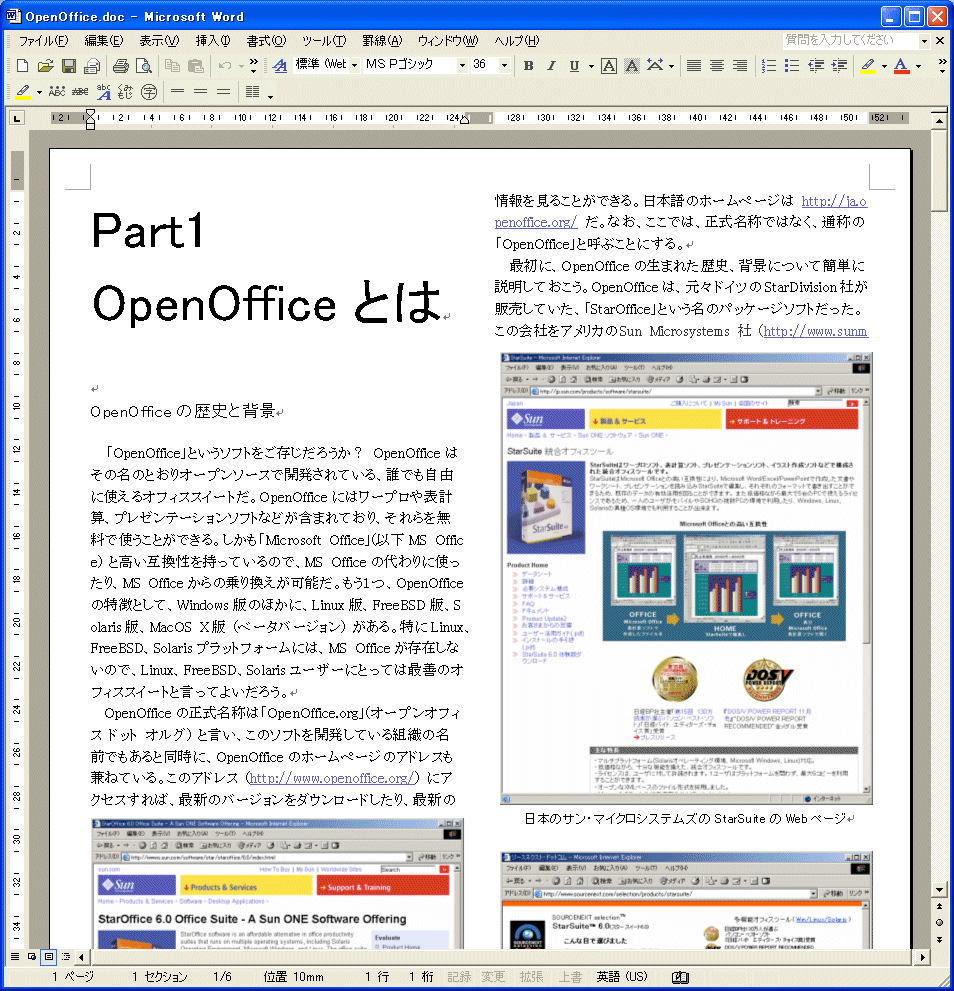Expand the undo history dropdown arrow
The image size is (954, 991).
pos(242,65)
